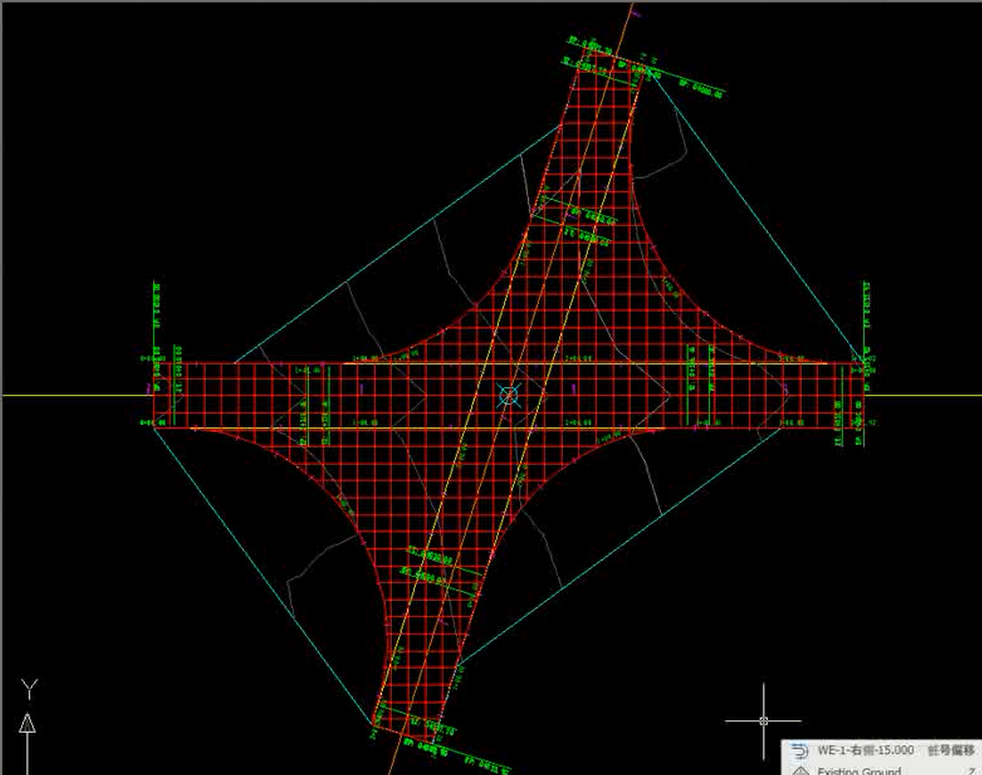Click the cyan center marker at the intersection

(509, 395)
